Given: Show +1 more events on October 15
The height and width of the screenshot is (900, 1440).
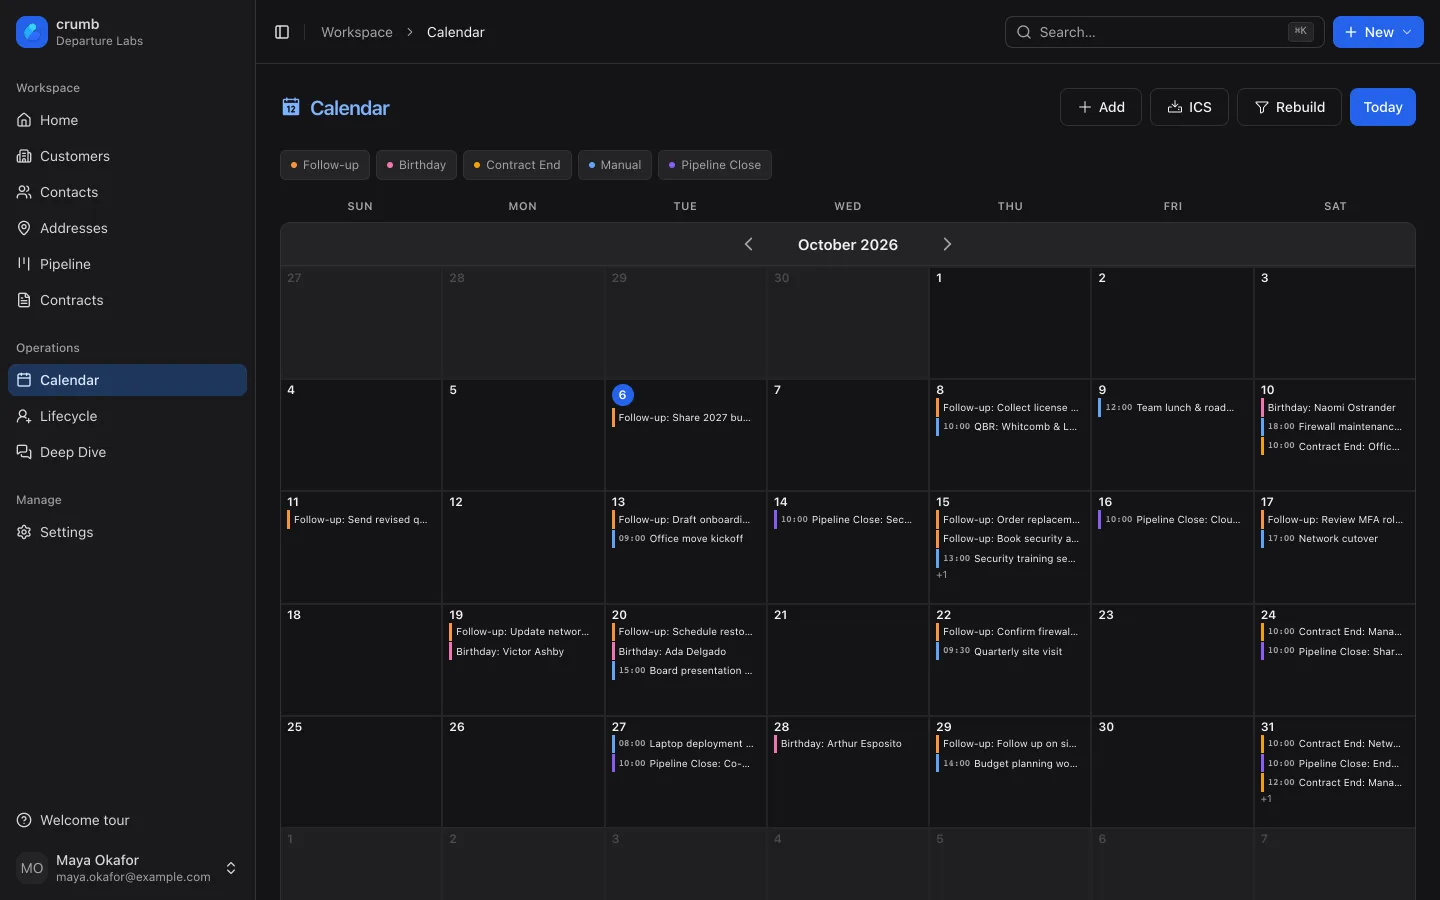Looking at the screenshot, I should [x=942, y=575].
